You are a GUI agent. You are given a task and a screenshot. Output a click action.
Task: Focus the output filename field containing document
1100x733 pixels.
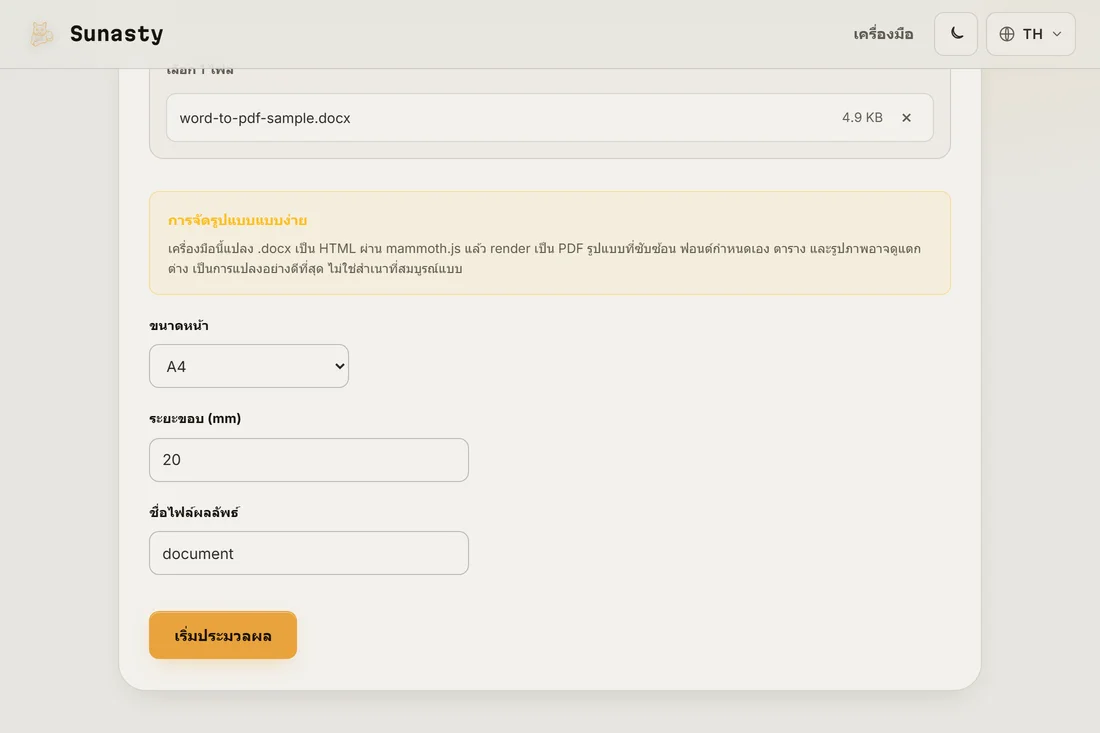point(309,553)
